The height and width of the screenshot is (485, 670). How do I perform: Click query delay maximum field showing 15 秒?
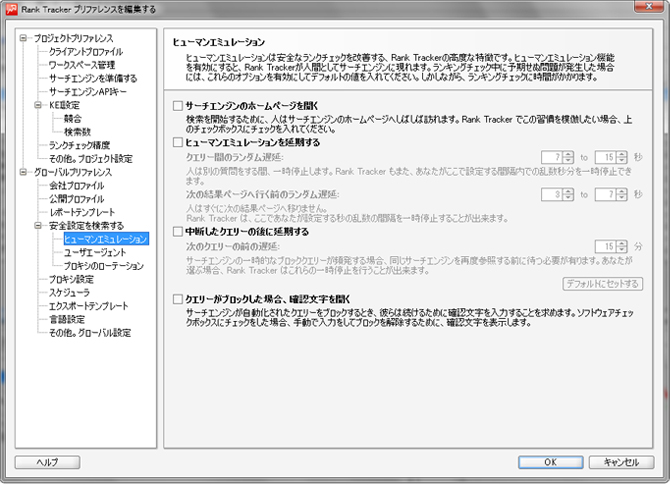pos(606,158)
